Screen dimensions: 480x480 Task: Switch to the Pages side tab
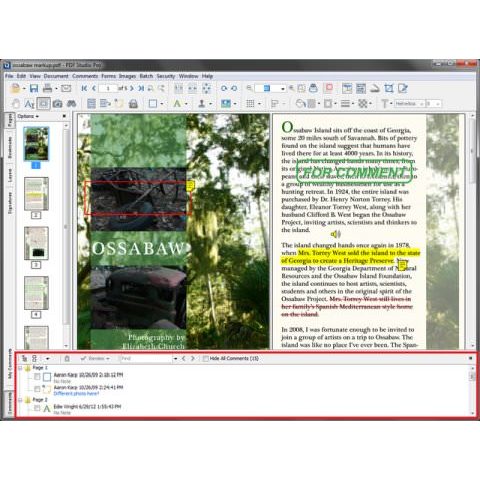pyautogui.click(x=10, y=120)
